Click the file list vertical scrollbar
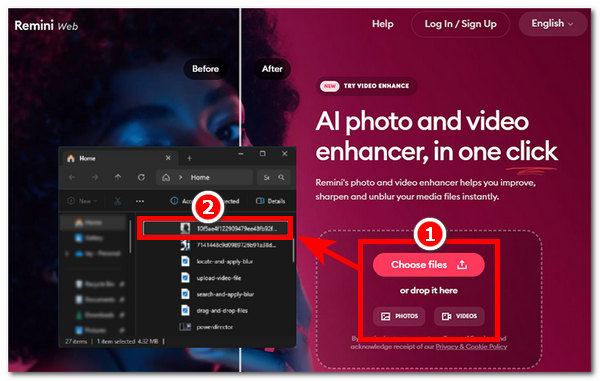Image resolution: width=600 pixels, height=381 pixels. pos(293,249)
